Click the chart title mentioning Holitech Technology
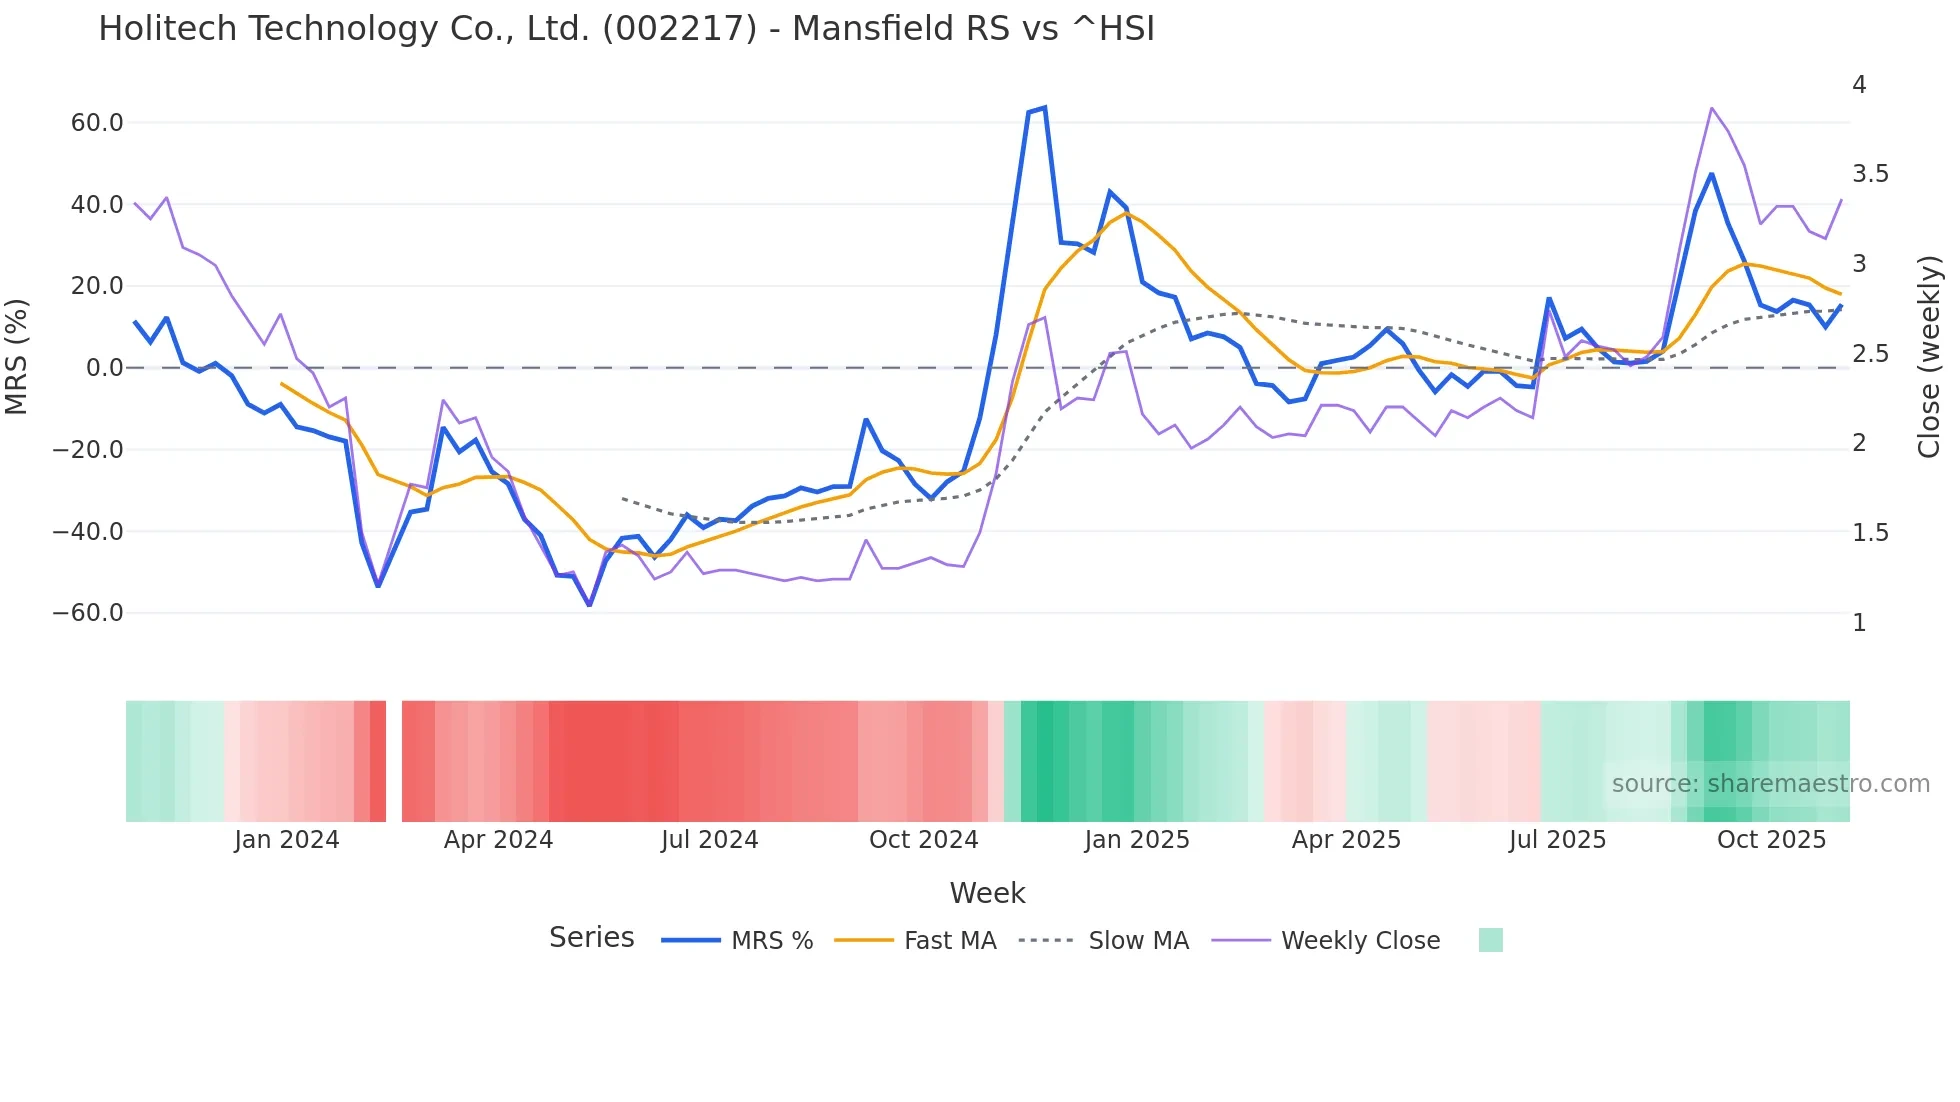Viewport: 1960px width, 1102px height. coord(626,29)
